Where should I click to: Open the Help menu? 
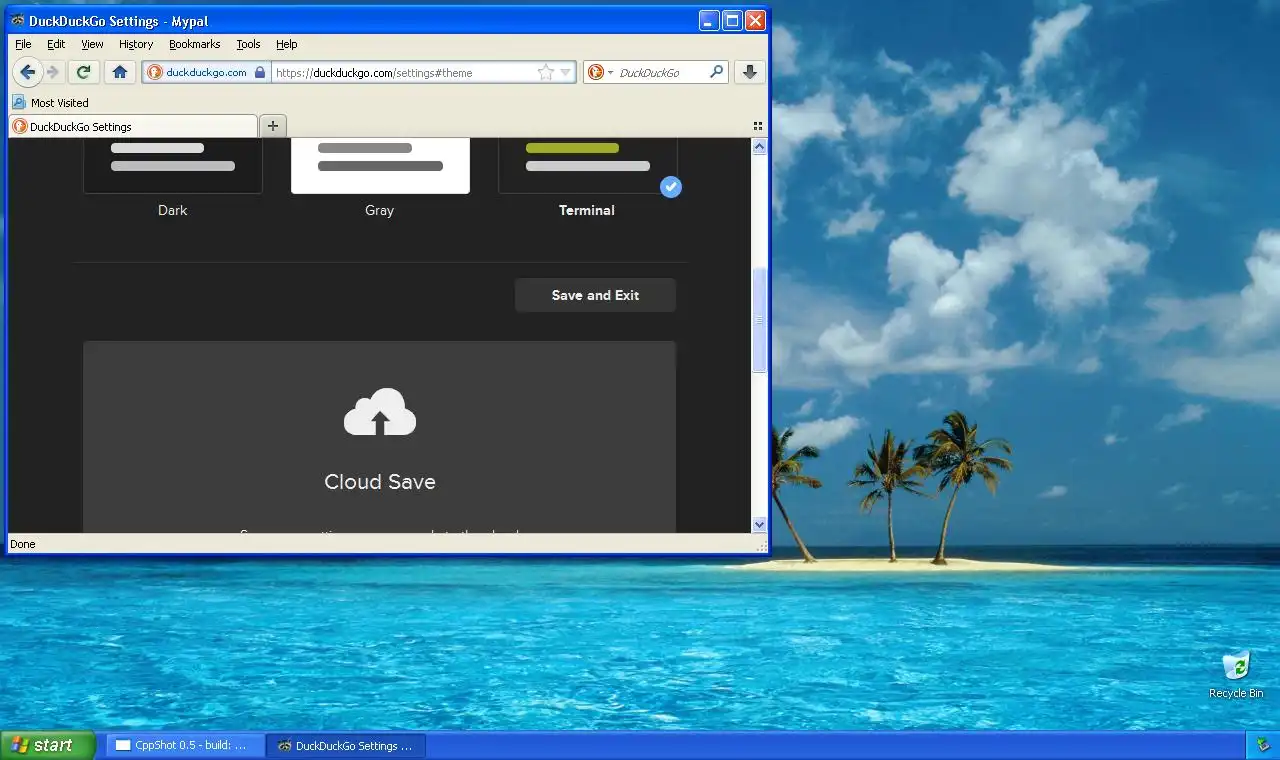[x=287, y=44]
